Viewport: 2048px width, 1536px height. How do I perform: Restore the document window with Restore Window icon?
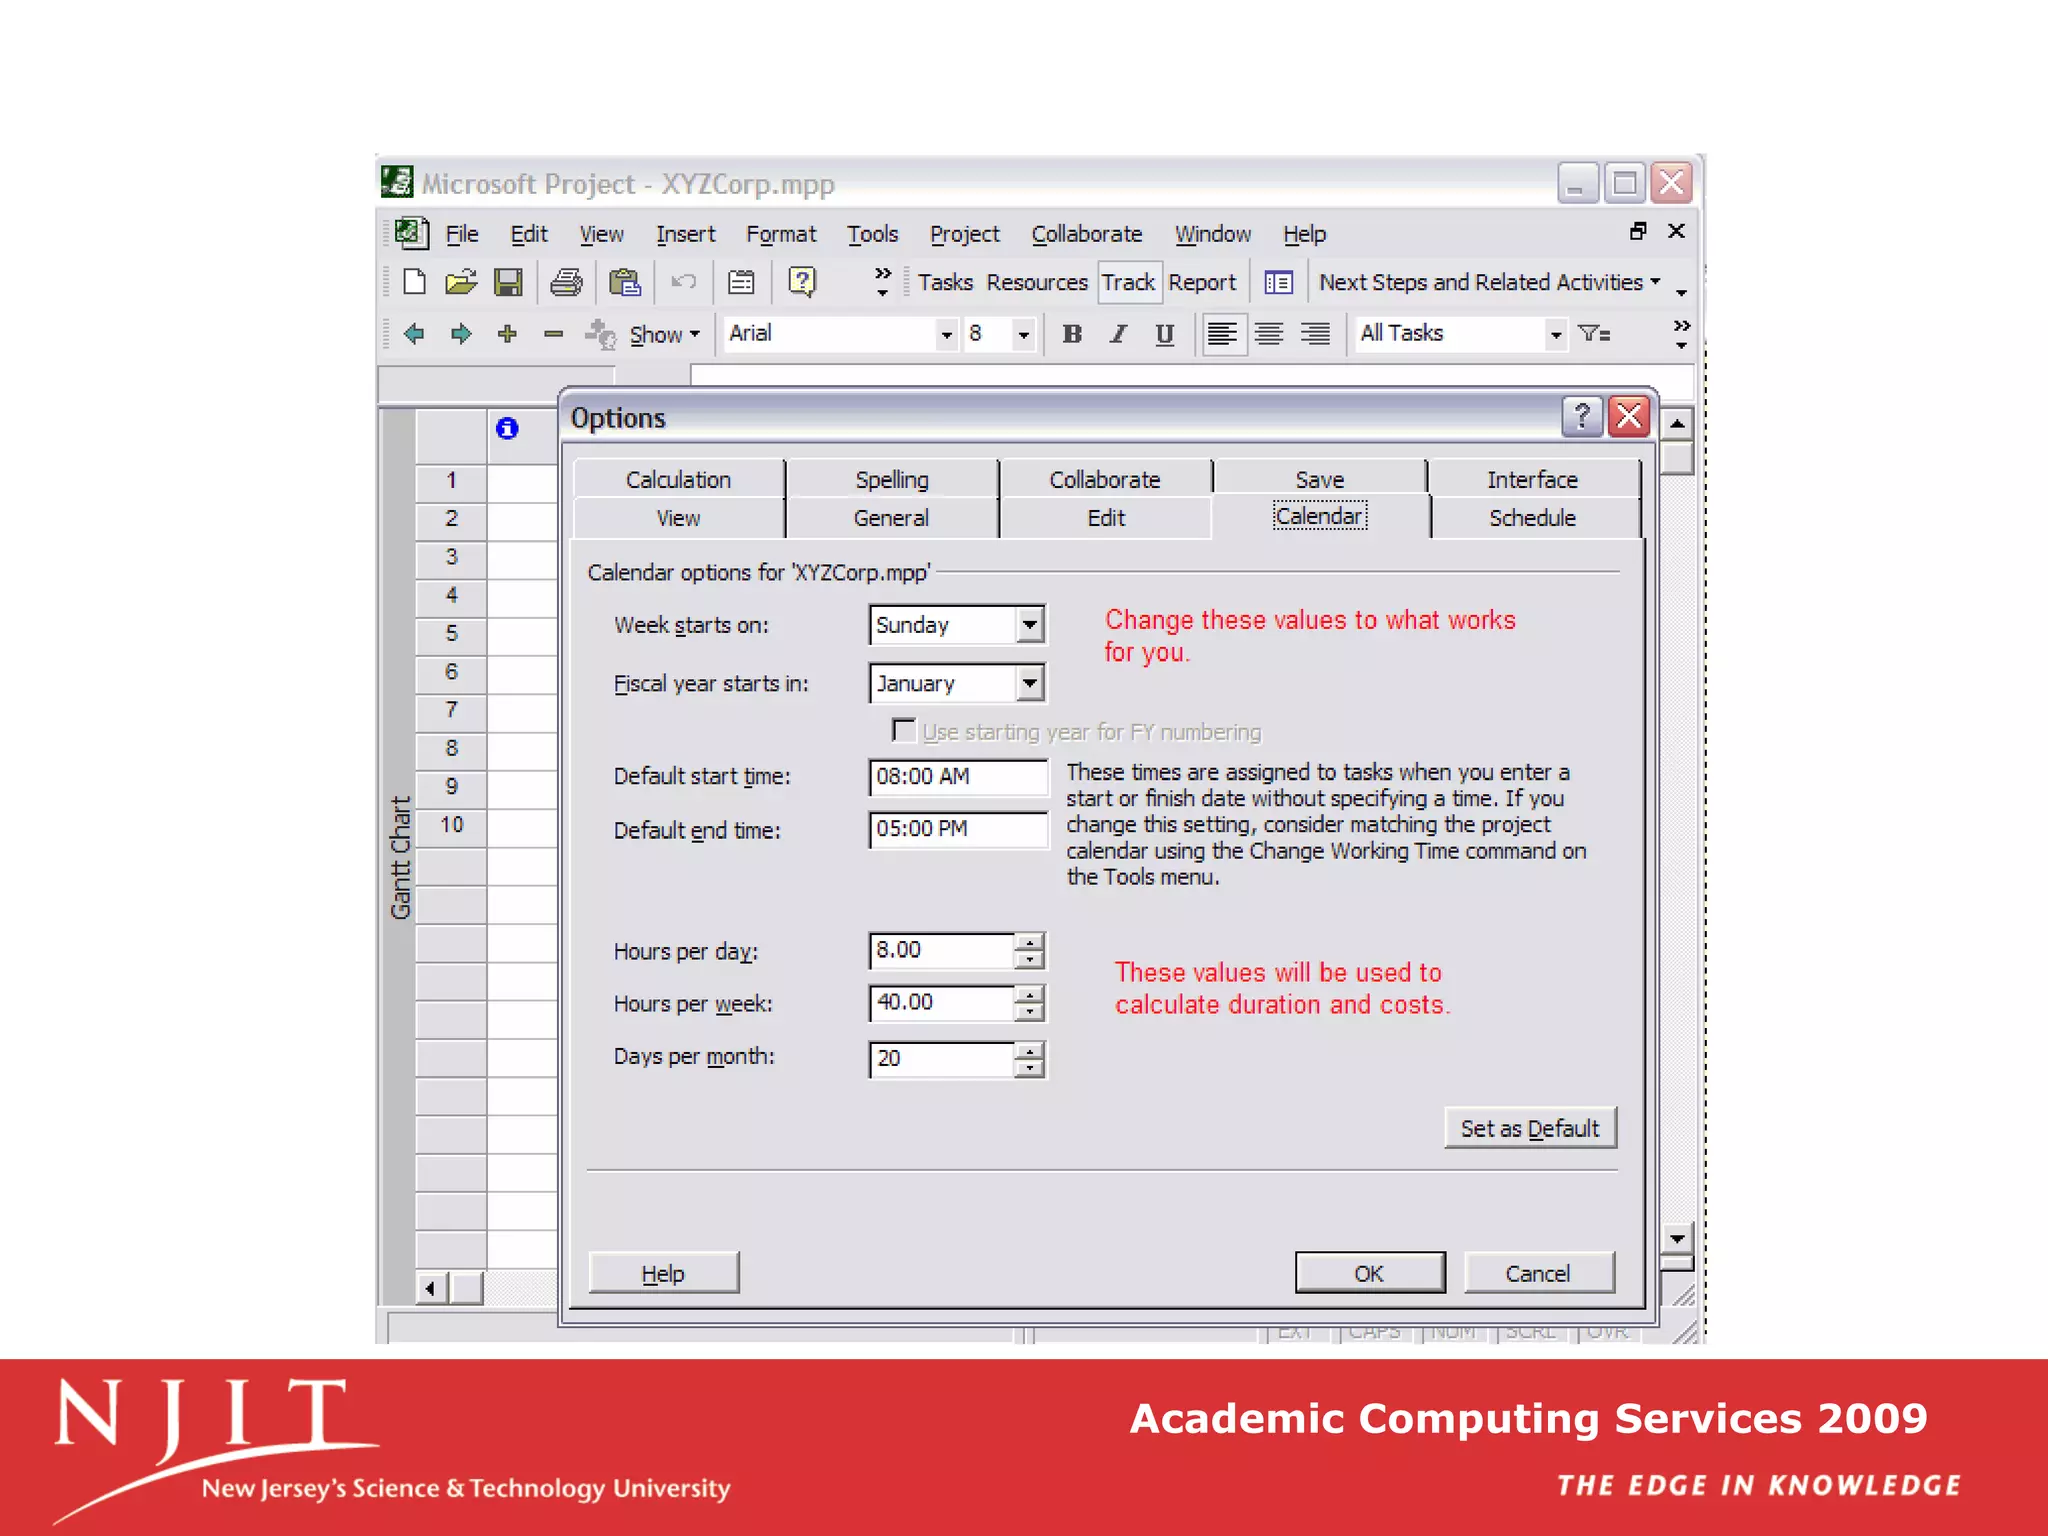(1637, 231)
